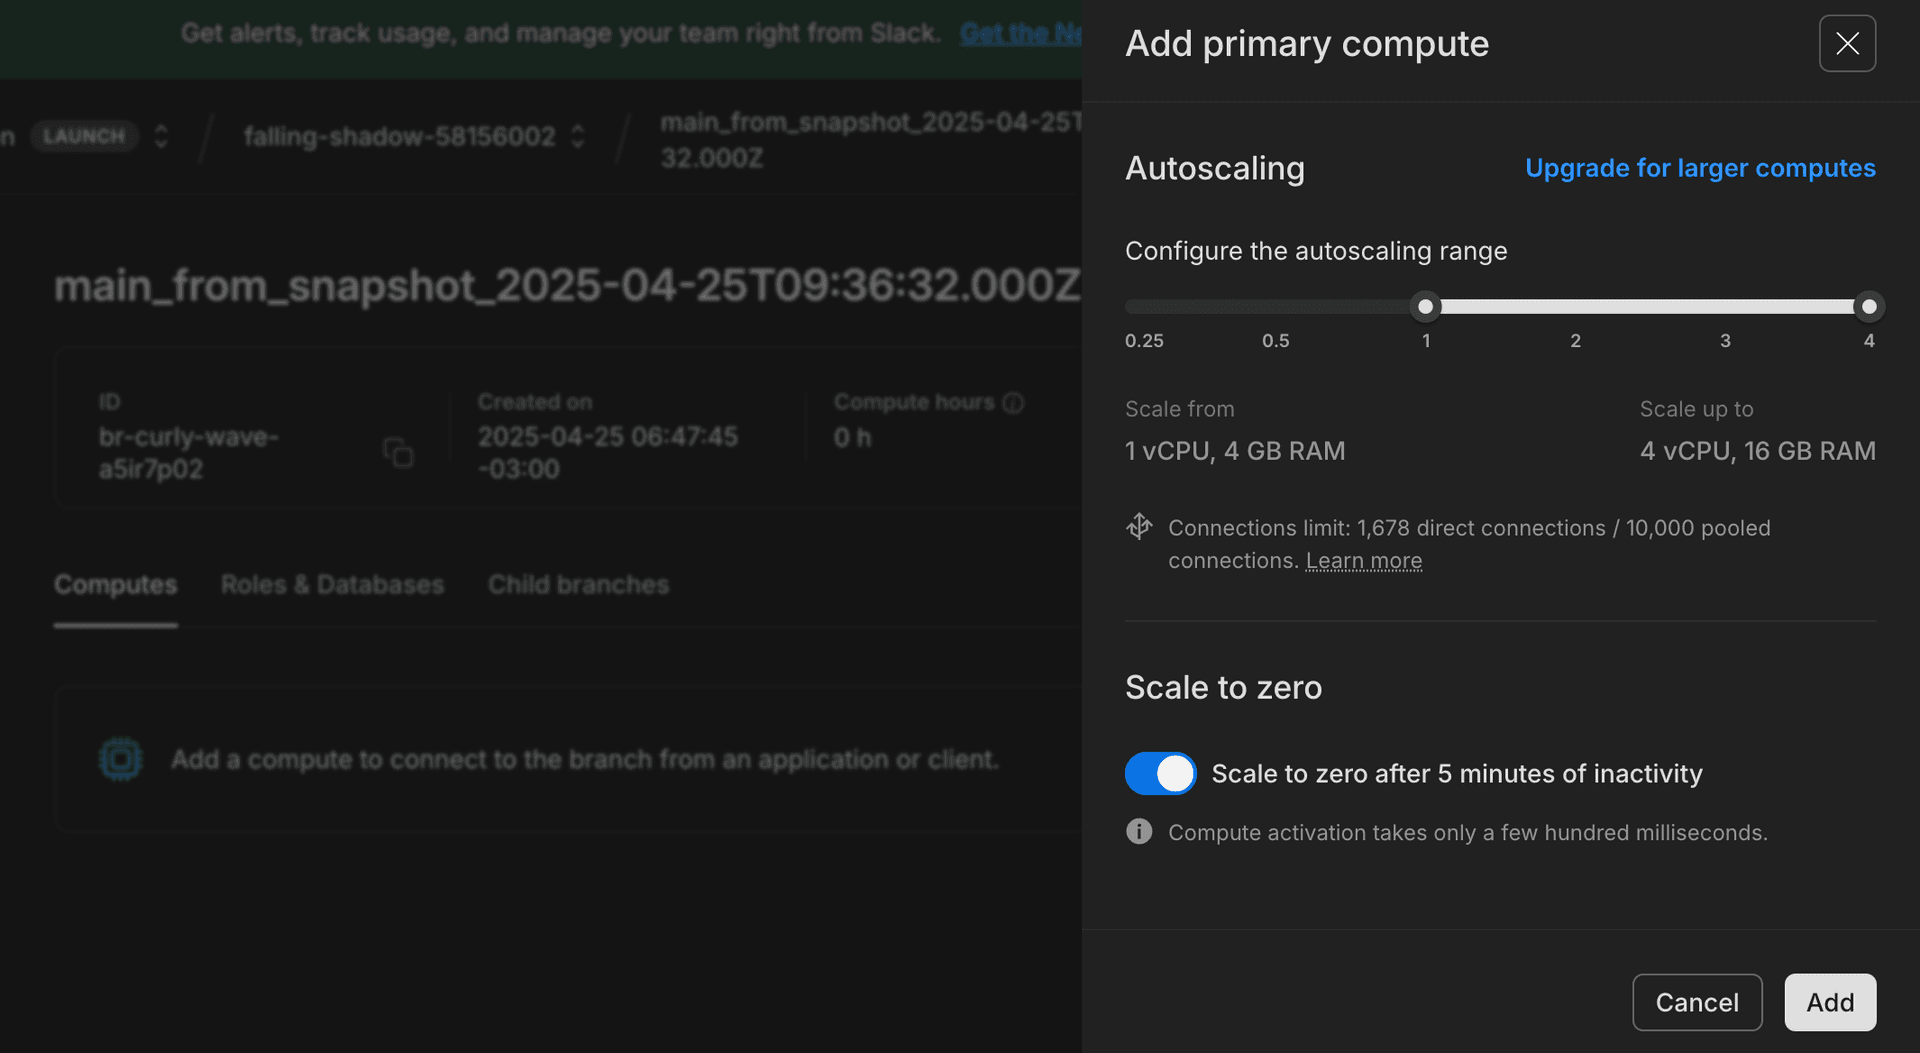Open the project selector next to LAUNCH
The width and height of the screenshot is (1920, 1053).
coord(161,136)
